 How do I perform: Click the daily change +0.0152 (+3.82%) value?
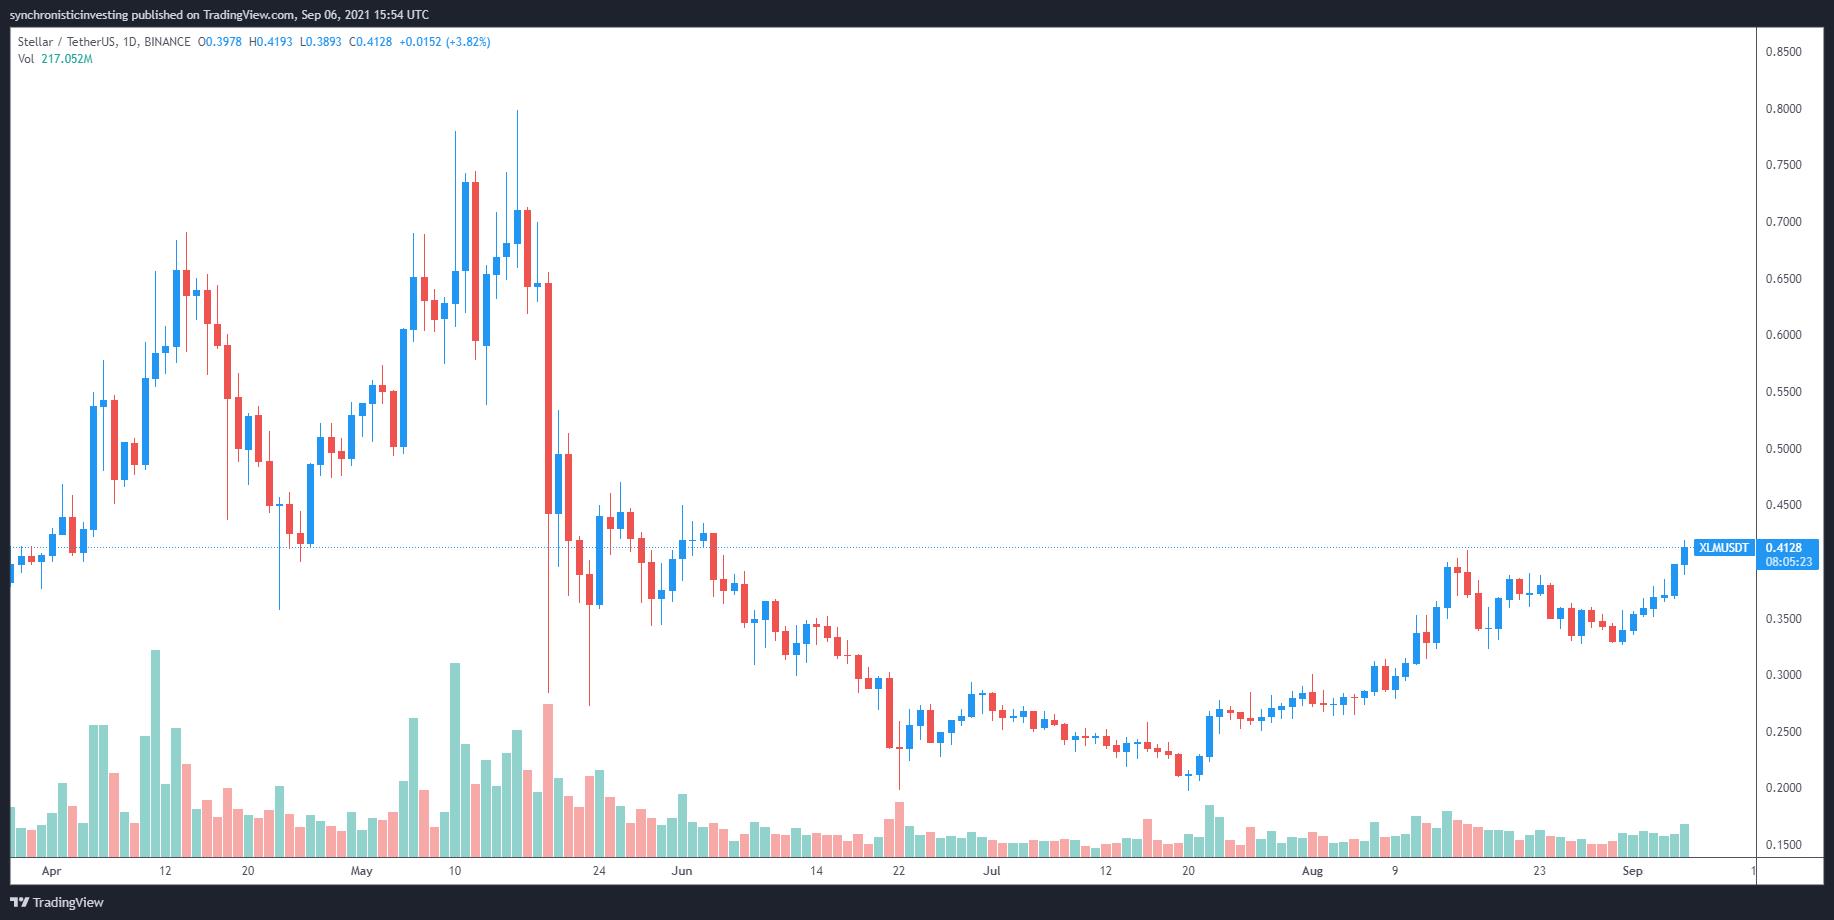point(446,42)
